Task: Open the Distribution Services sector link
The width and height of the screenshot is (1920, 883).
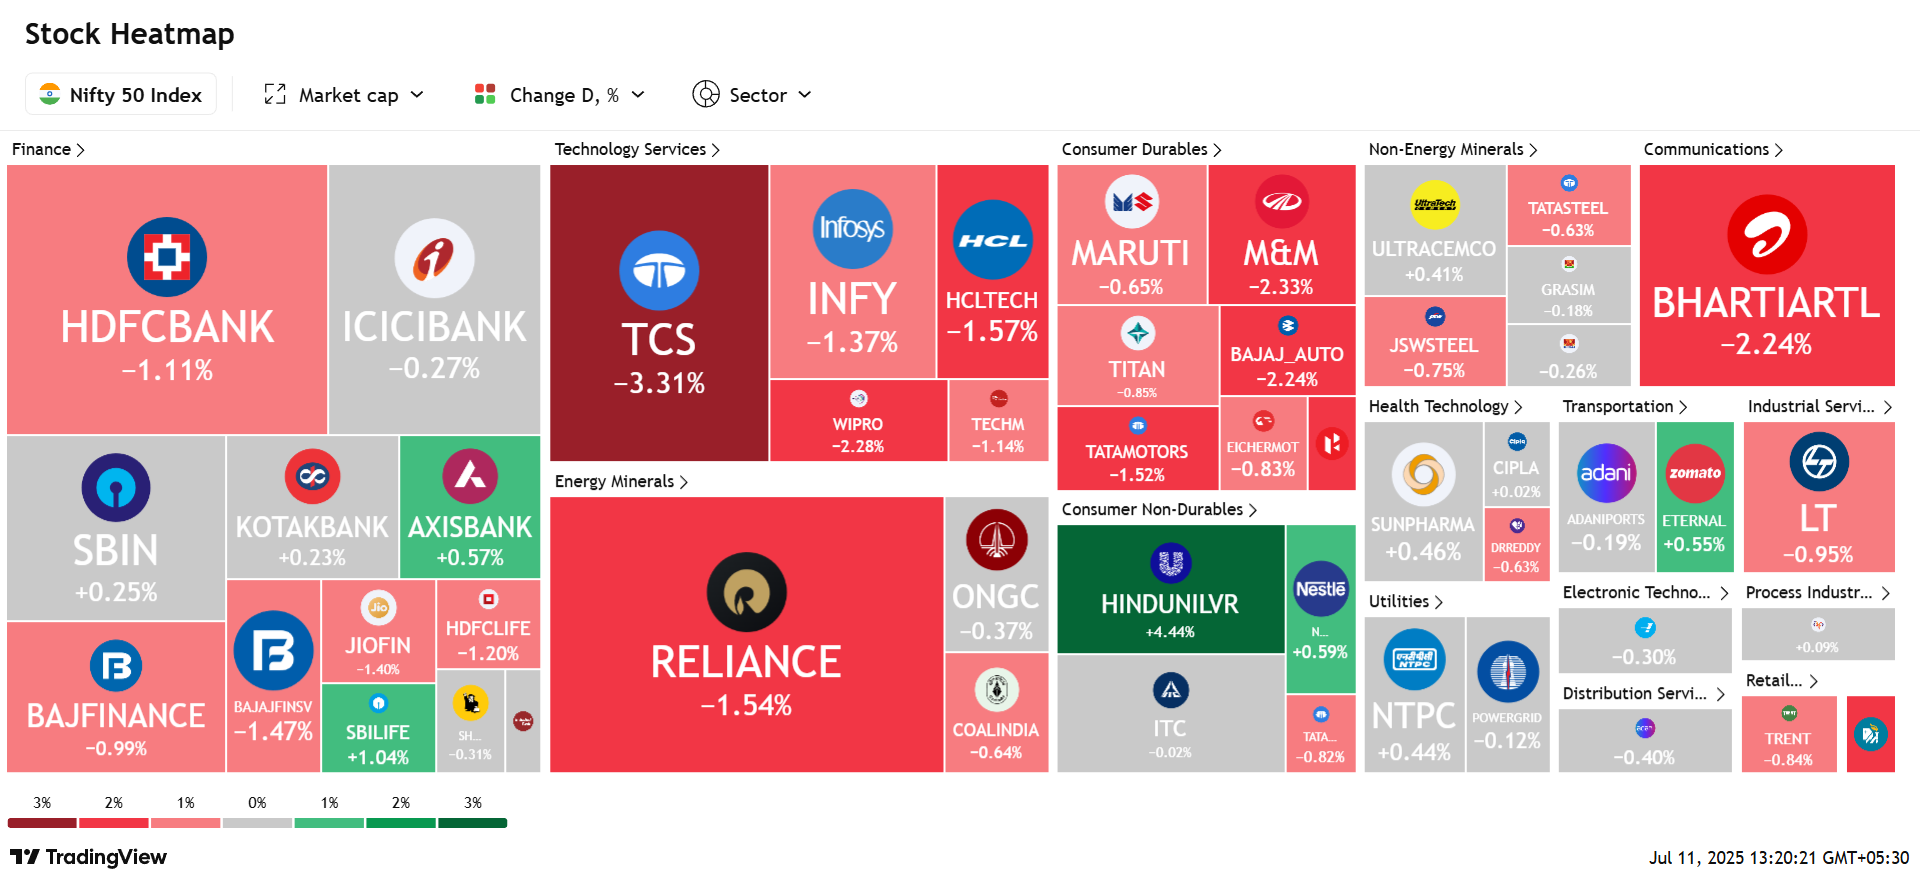Action: (x=1643, y=693)
